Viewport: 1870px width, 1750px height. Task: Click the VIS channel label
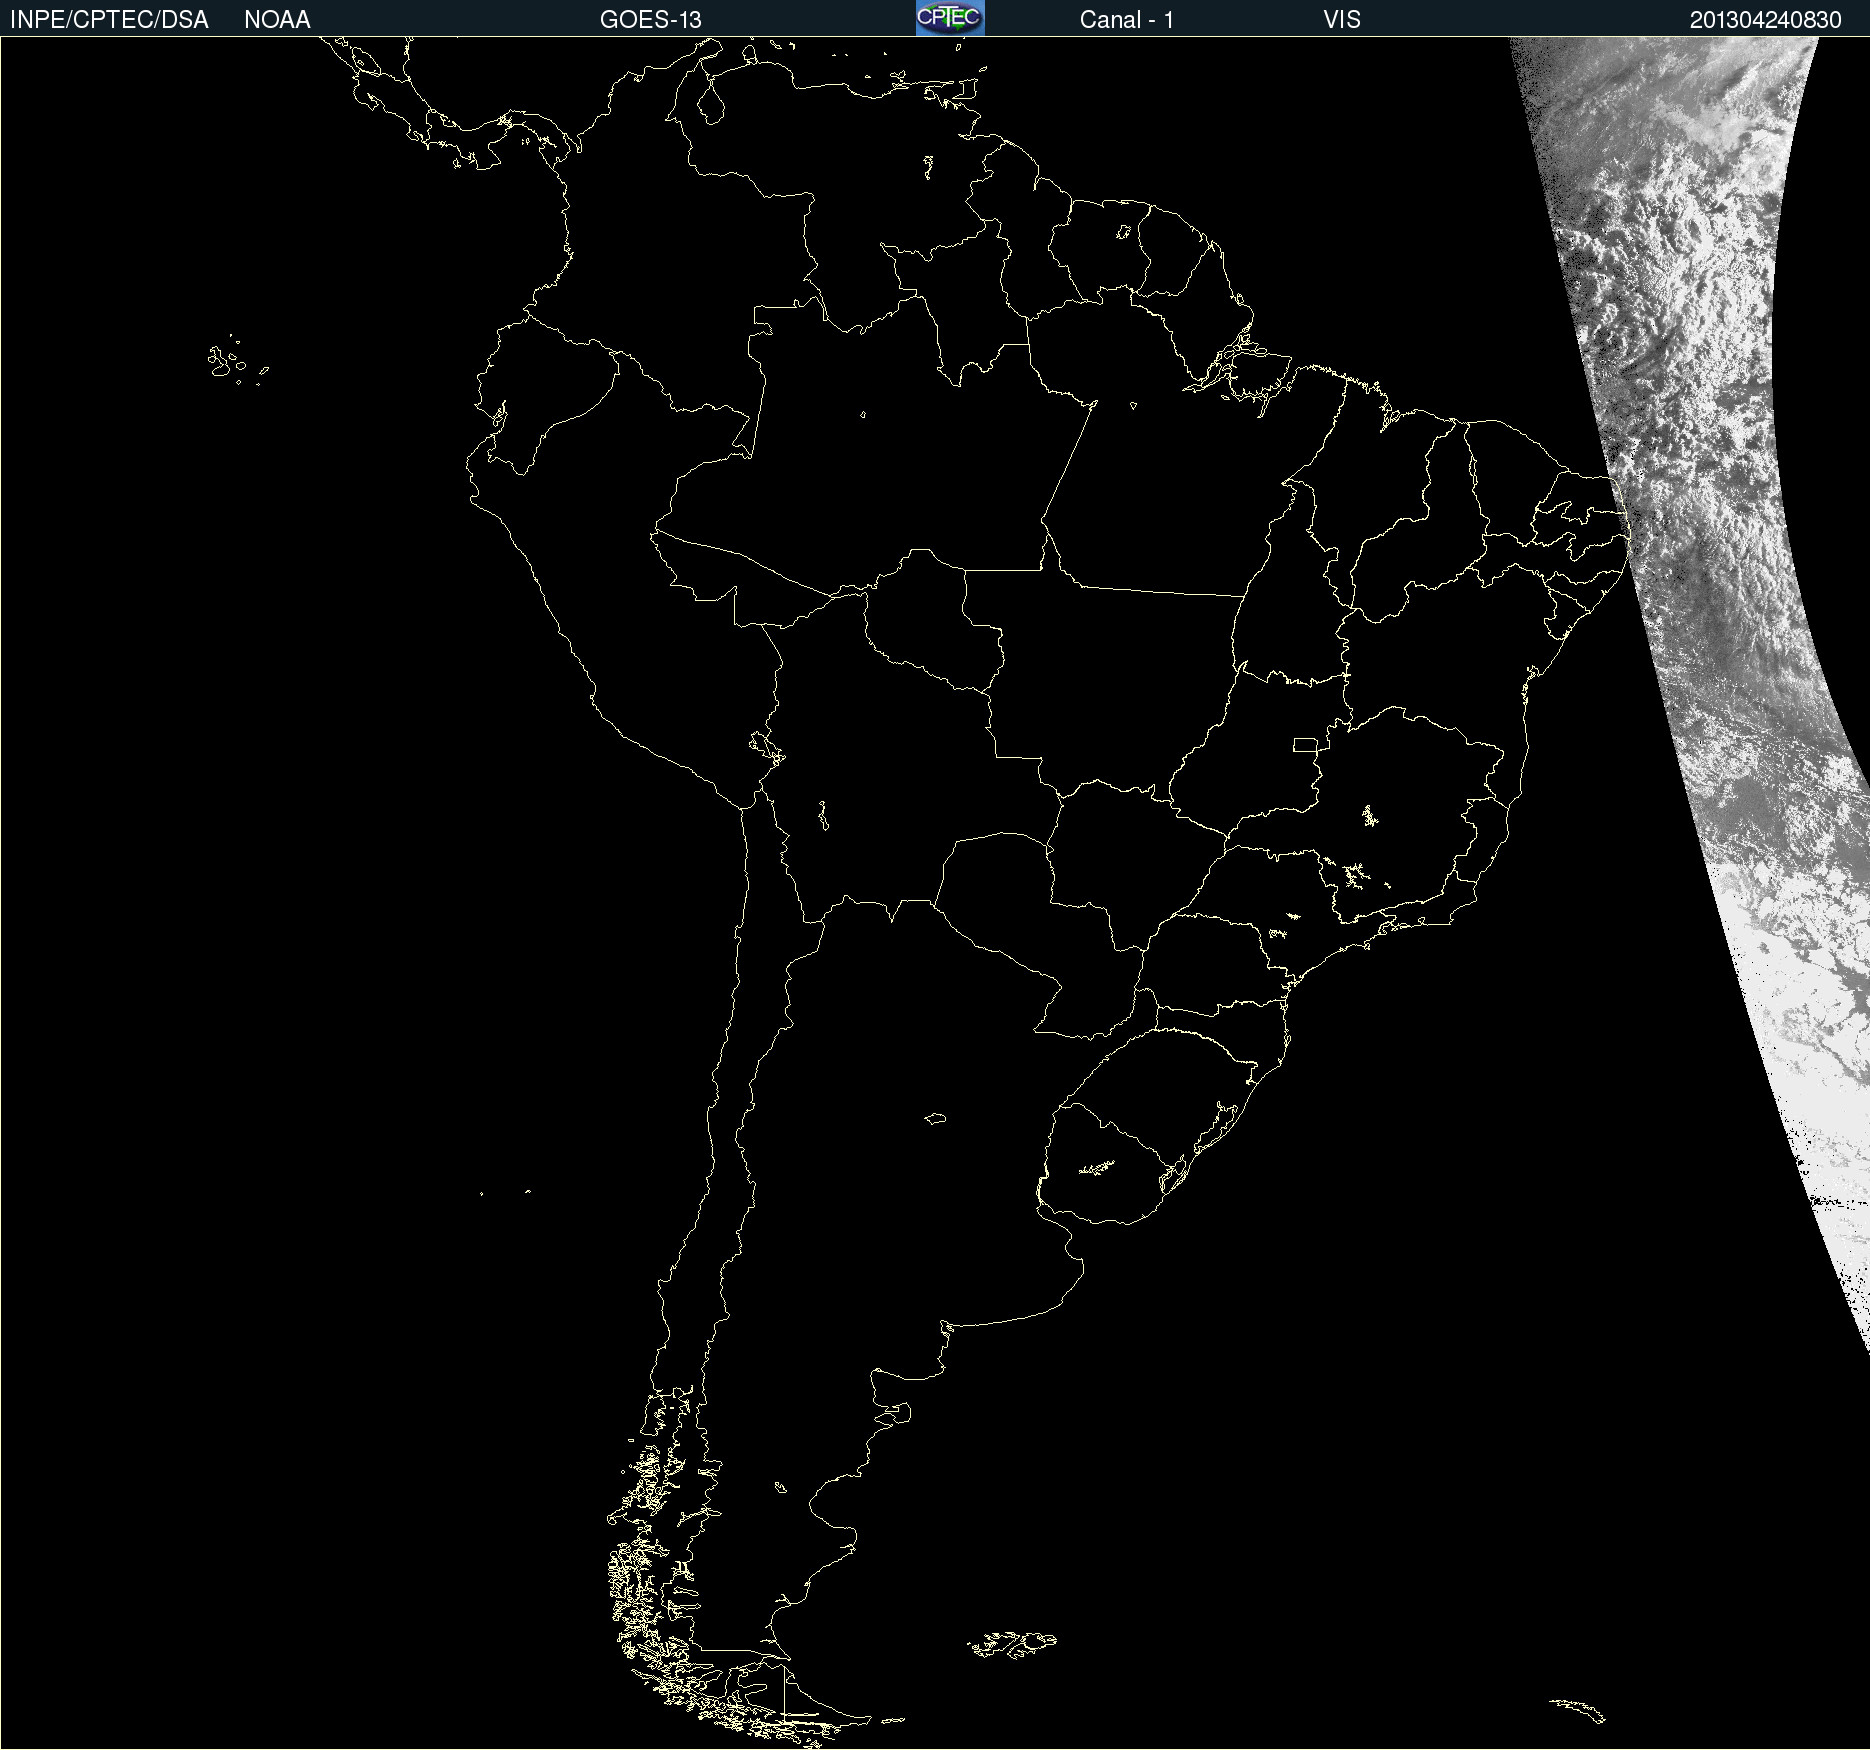click(1341, 20)
